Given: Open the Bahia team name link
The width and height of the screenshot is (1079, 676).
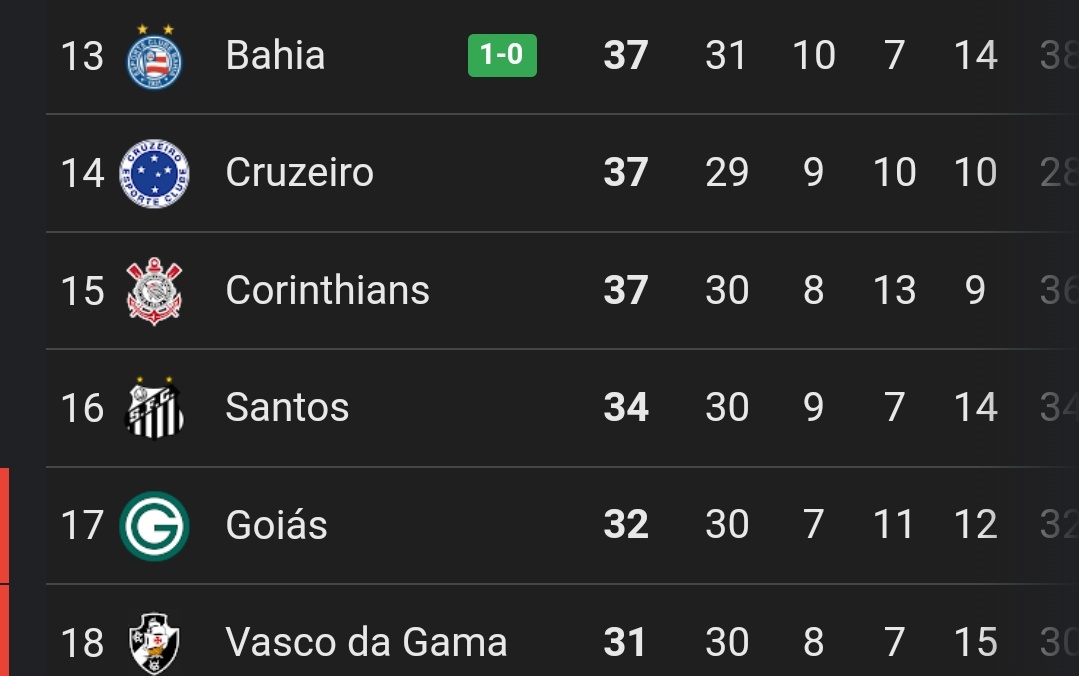Looking at the screenshot, I should click(275, 56).
